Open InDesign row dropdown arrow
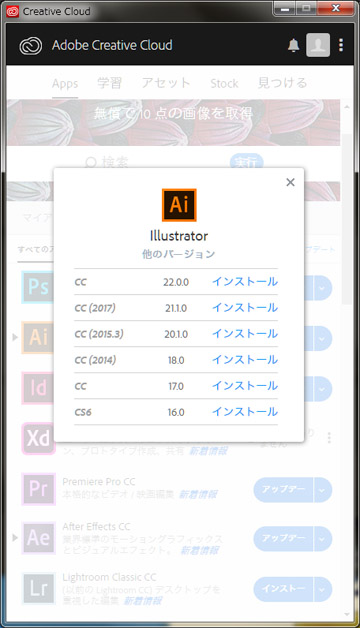Screen dimensions: 360x628 pos(323,389)
